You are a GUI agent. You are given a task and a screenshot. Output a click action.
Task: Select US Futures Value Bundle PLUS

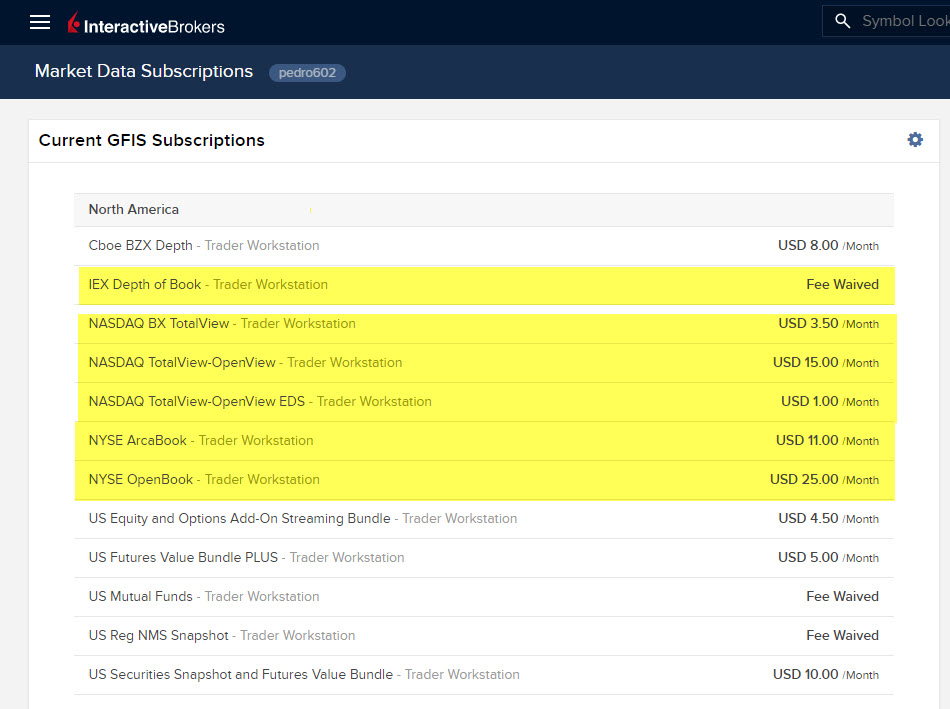coord(483,558)
